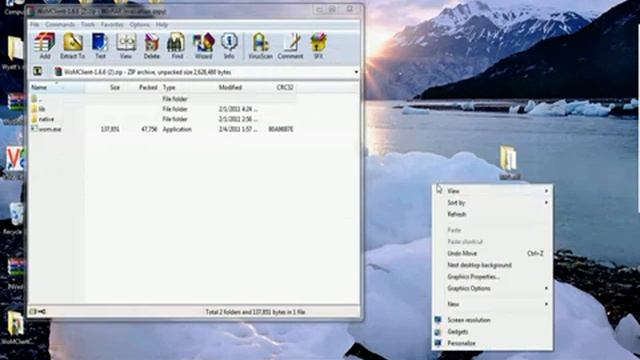Click the WoMClient desktop archive icon

tap(16, 328)
